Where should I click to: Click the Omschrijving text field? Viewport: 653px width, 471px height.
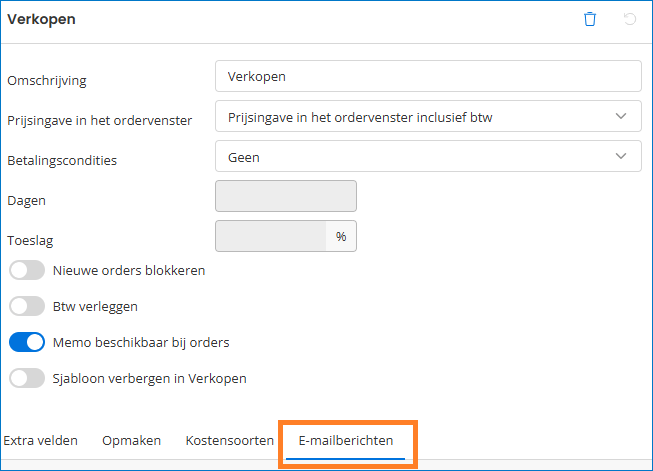click(427, 76)
